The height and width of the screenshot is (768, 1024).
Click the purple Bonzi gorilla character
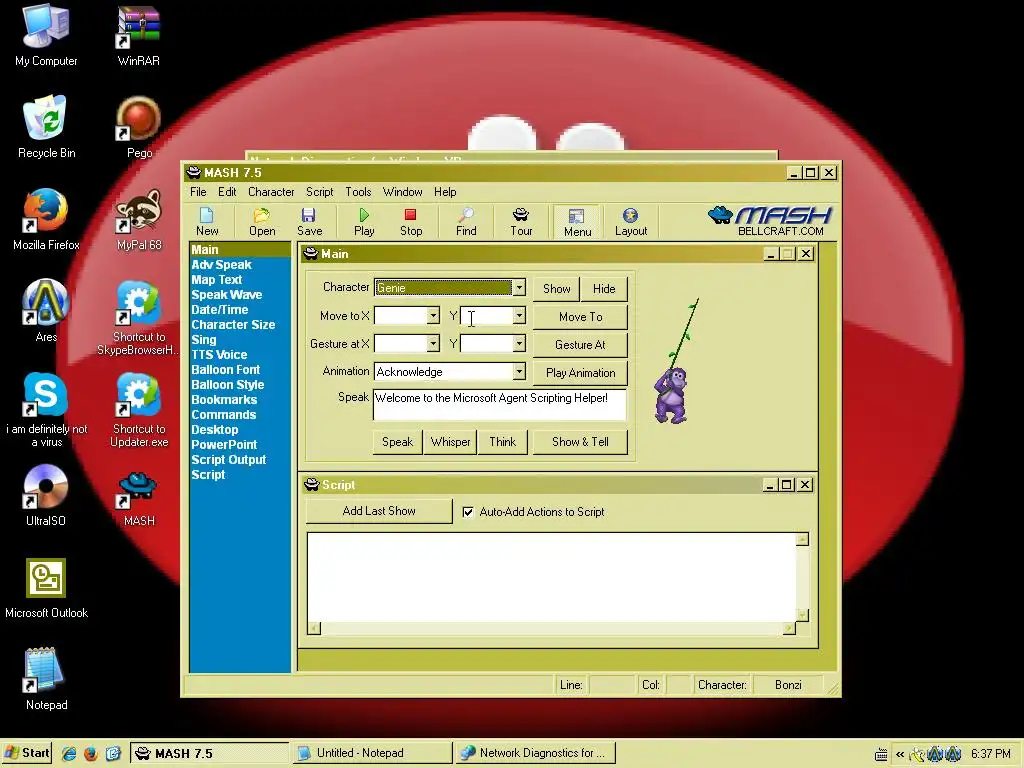tap(671, 395)
